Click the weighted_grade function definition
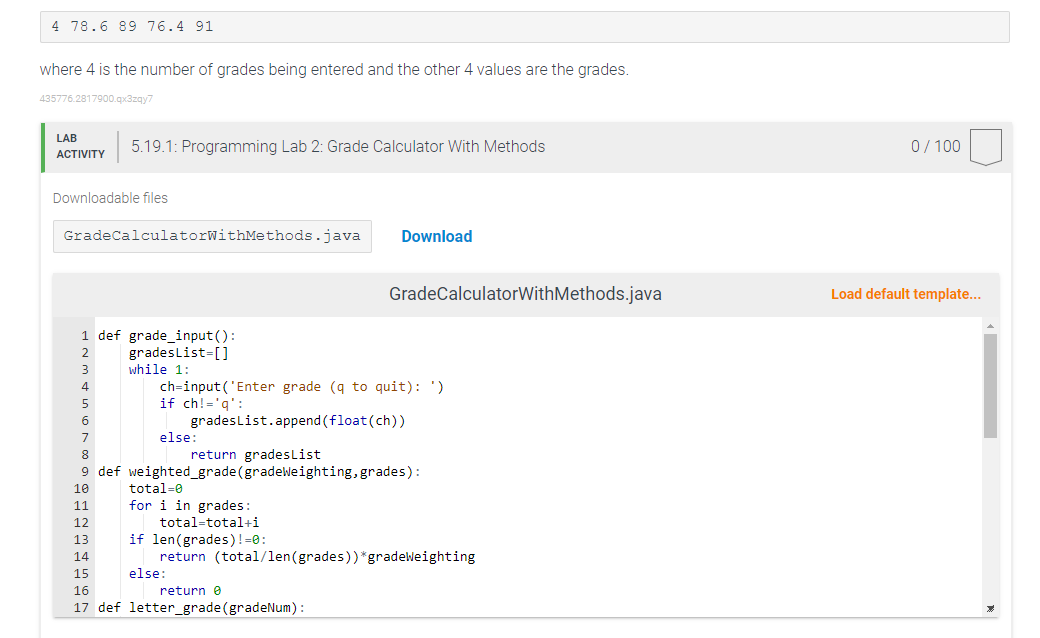 (260, 471)
